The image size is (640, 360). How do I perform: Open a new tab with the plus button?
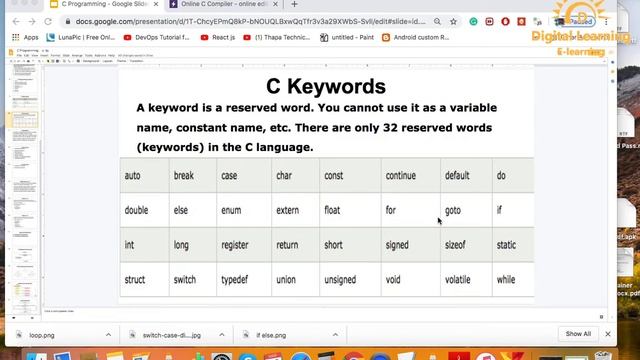pos(294,4)
